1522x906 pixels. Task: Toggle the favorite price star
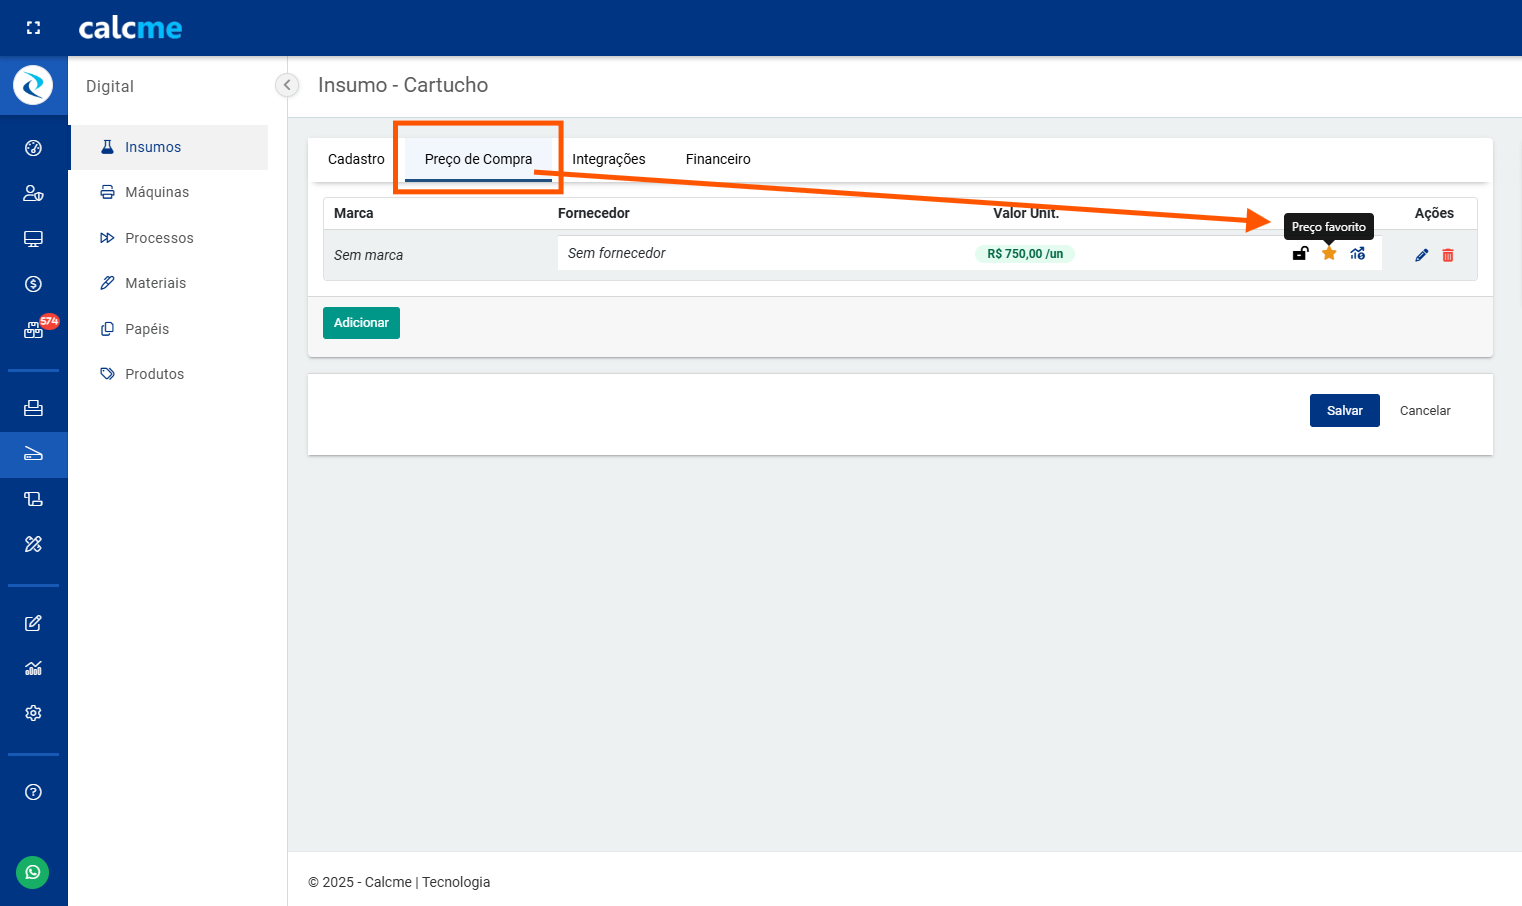click(x=1329, y=254)
